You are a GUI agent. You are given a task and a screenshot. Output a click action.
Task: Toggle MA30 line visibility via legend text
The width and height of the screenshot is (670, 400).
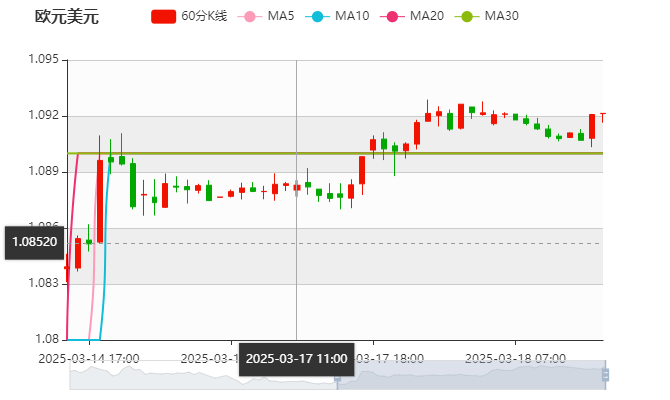pos(501,16)
